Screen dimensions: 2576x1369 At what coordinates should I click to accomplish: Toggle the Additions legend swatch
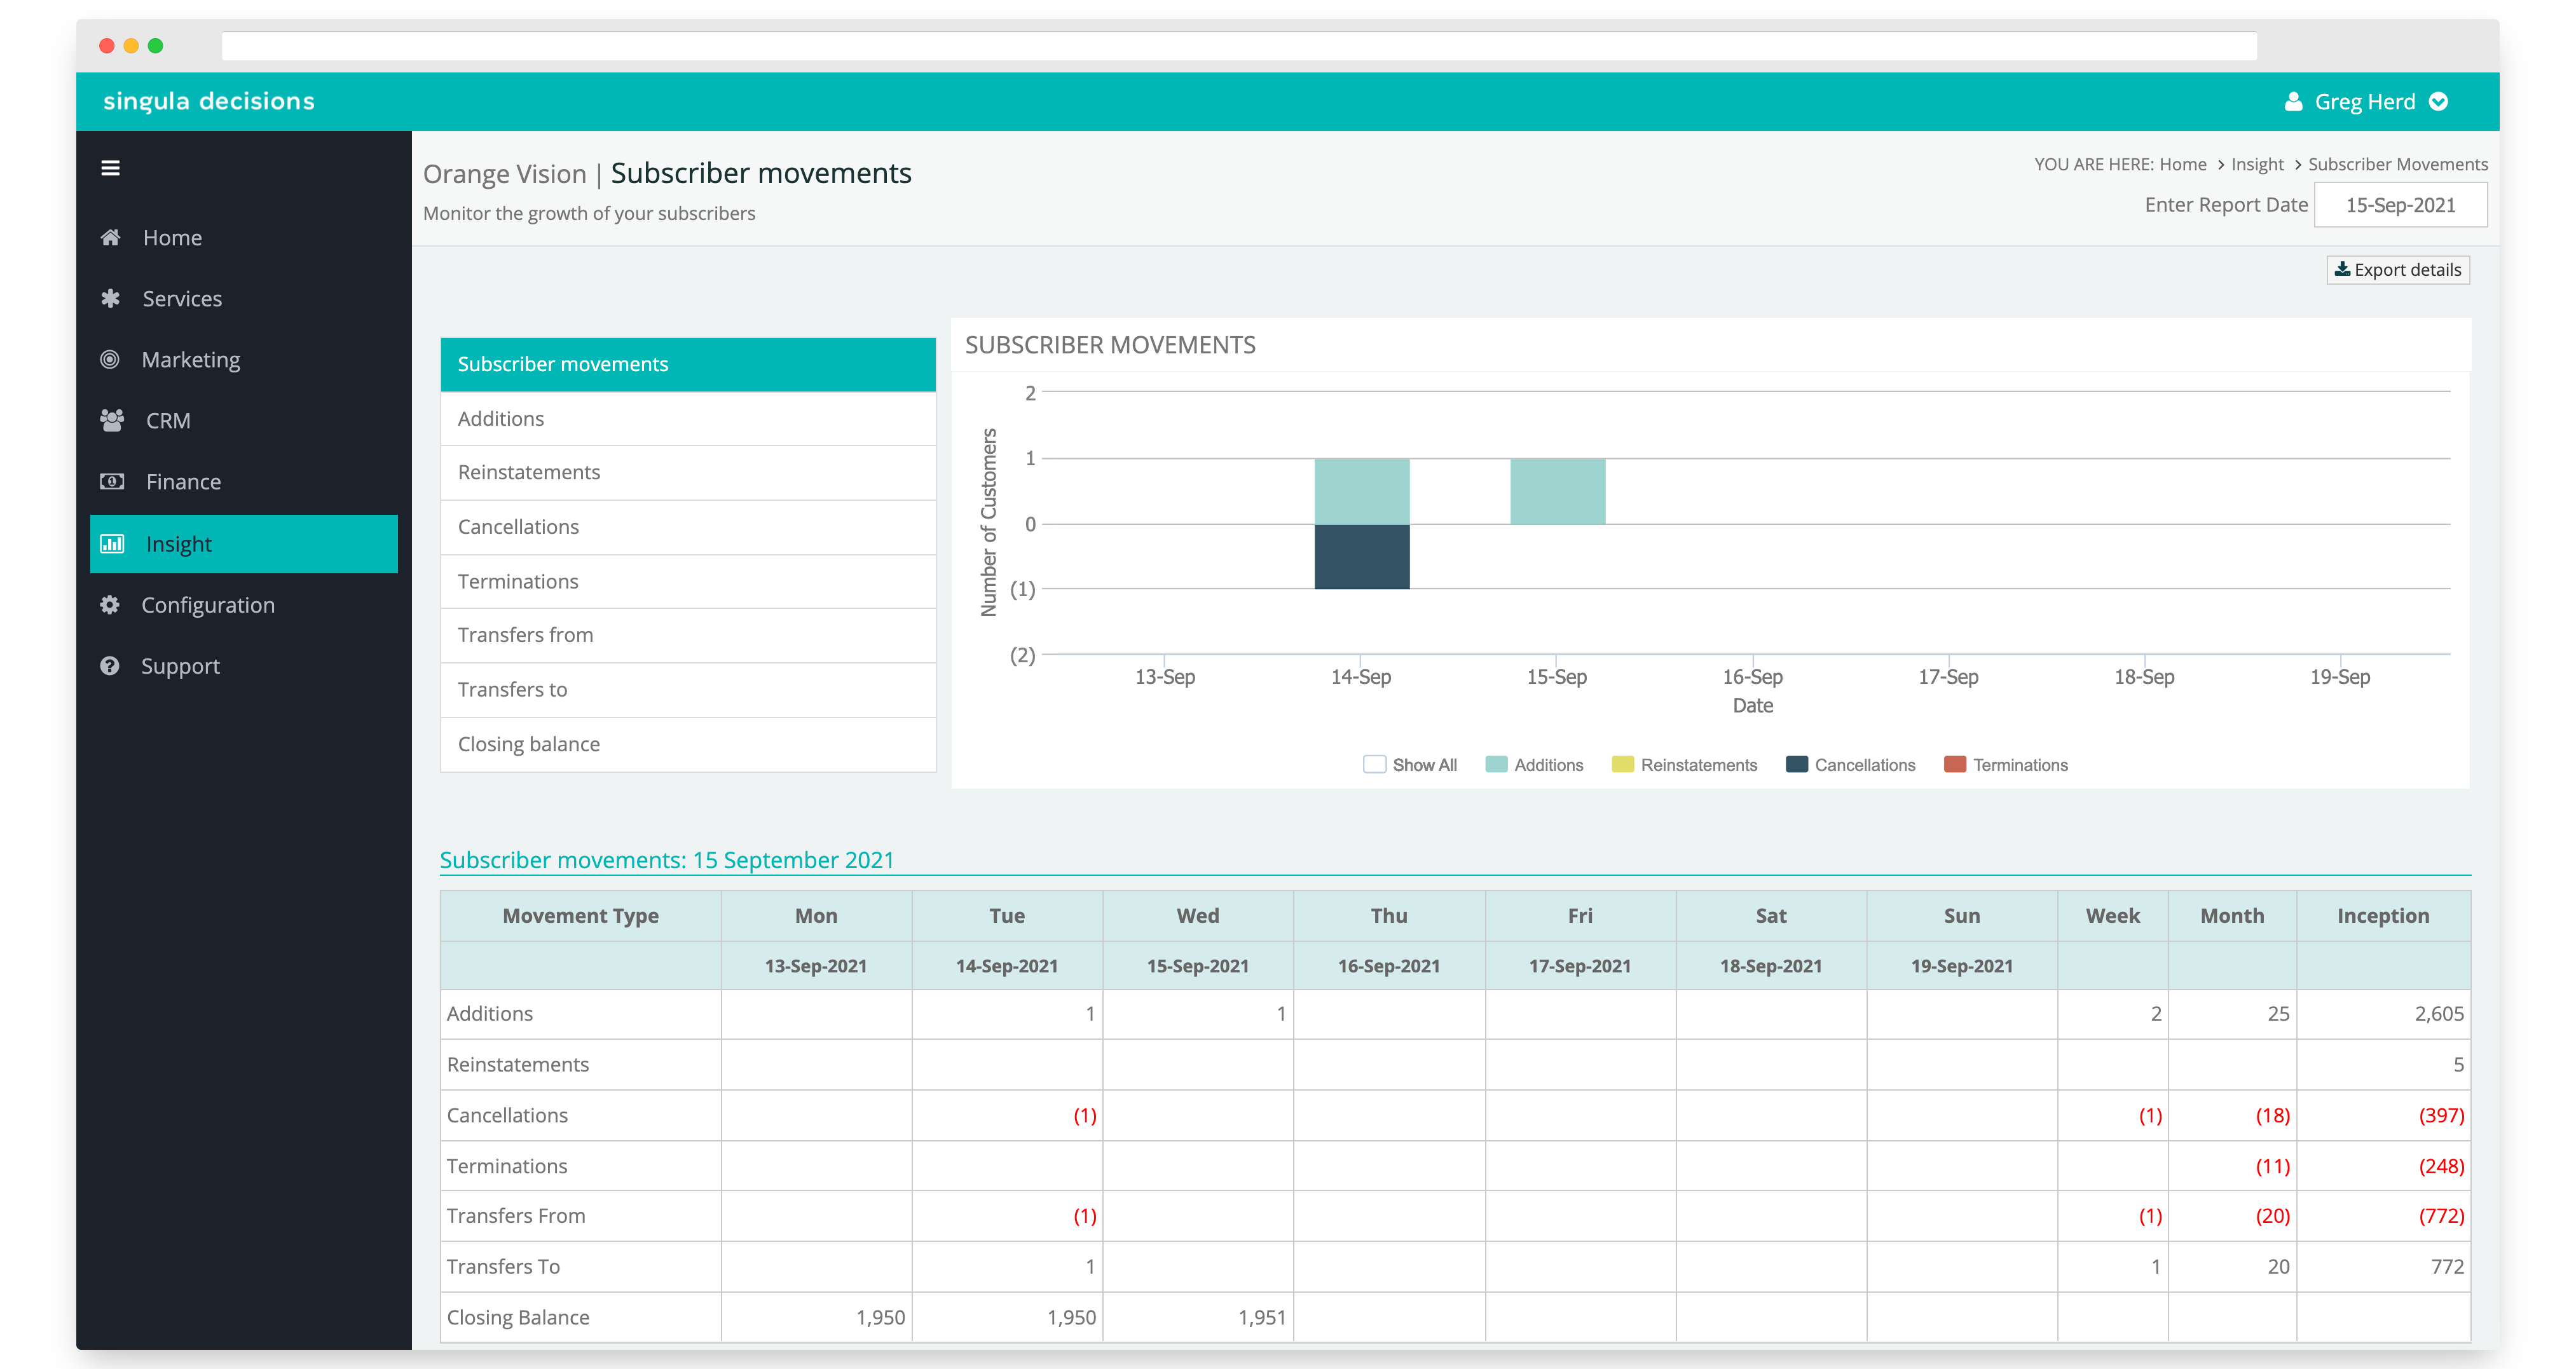(x=1496, y=764)
